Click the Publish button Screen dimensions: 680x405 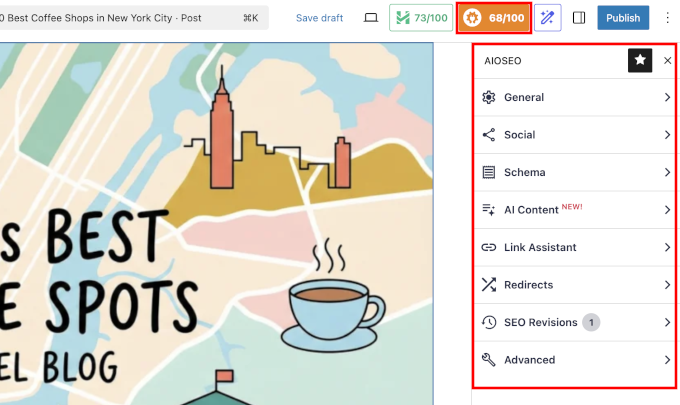[x=623, y=18]
